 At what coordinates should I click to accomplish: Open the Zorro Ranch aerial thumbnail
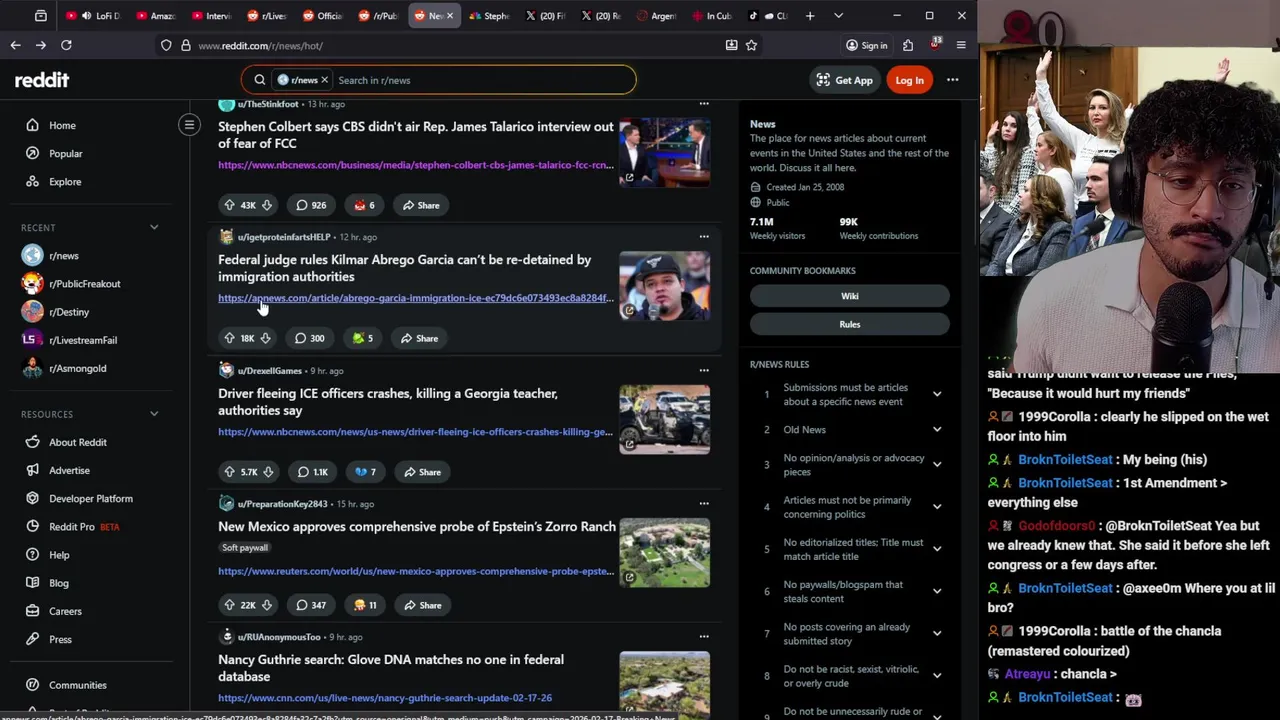click(x=664, y=552)
